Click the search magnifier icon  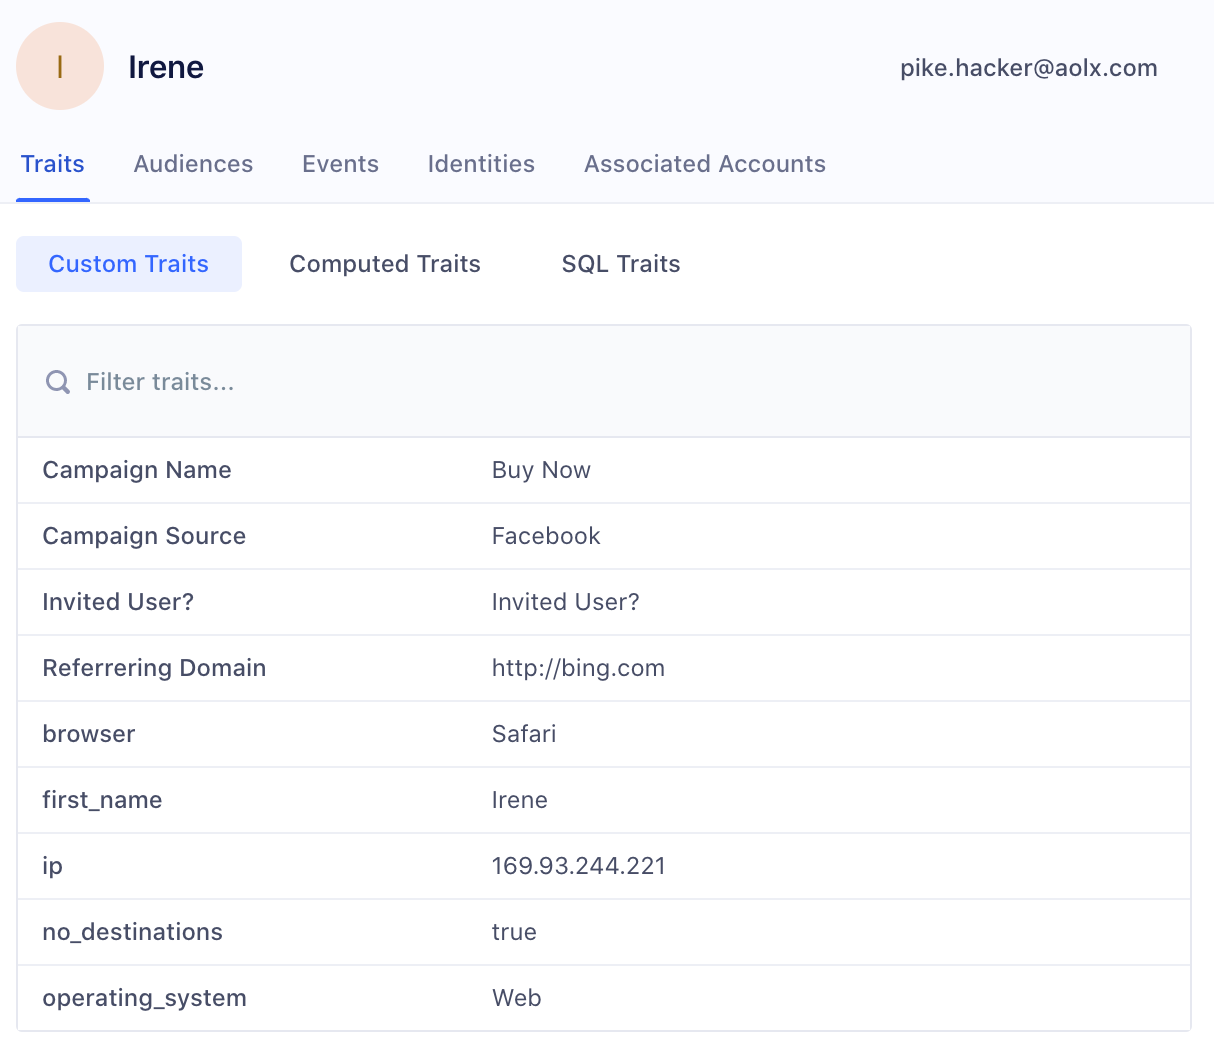click(x=58, y=382)
